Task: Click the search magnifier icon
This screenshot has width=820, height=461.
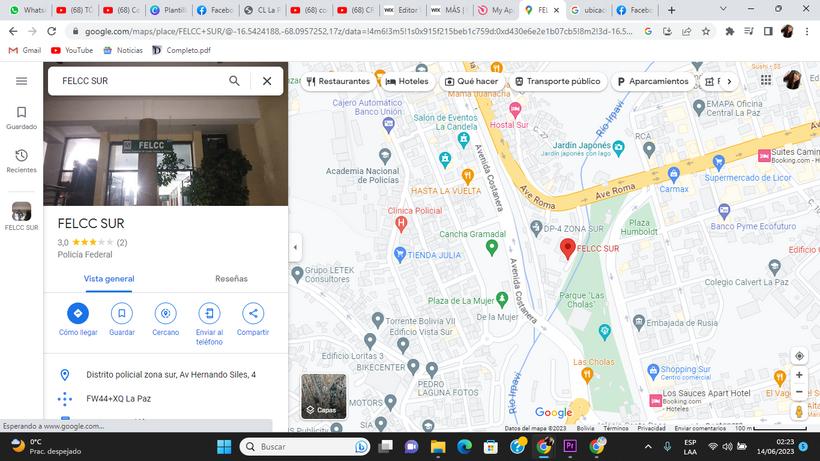Action: click(234, 81)
